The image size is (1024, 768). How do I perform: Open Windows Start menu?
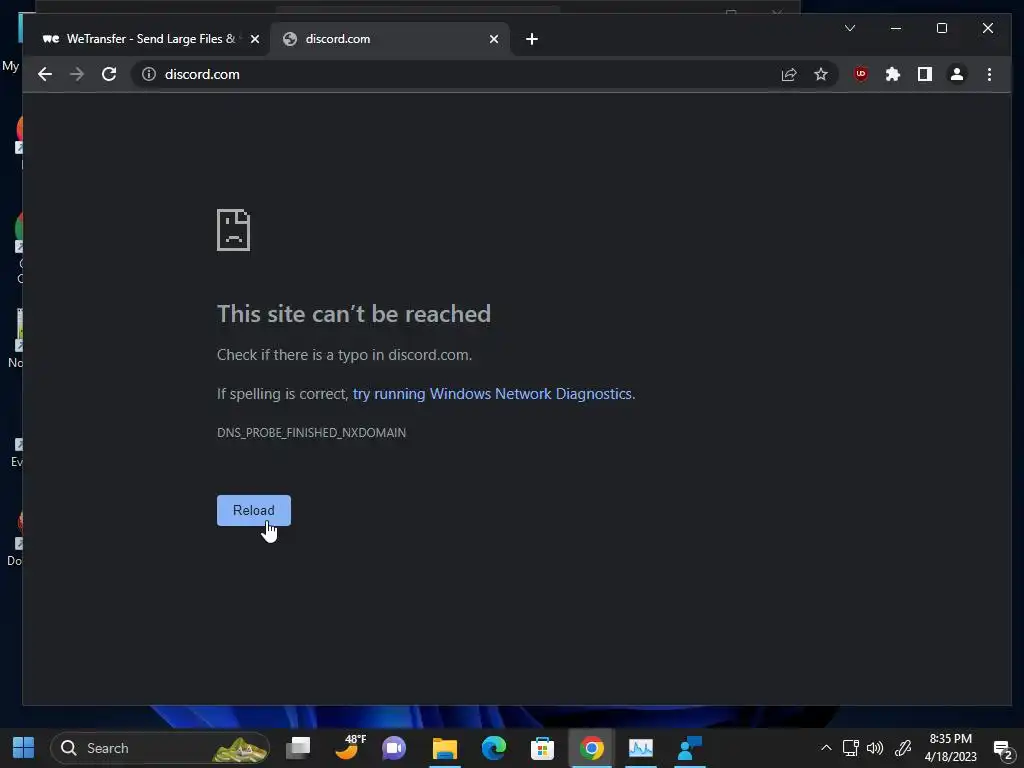point(24,748)
